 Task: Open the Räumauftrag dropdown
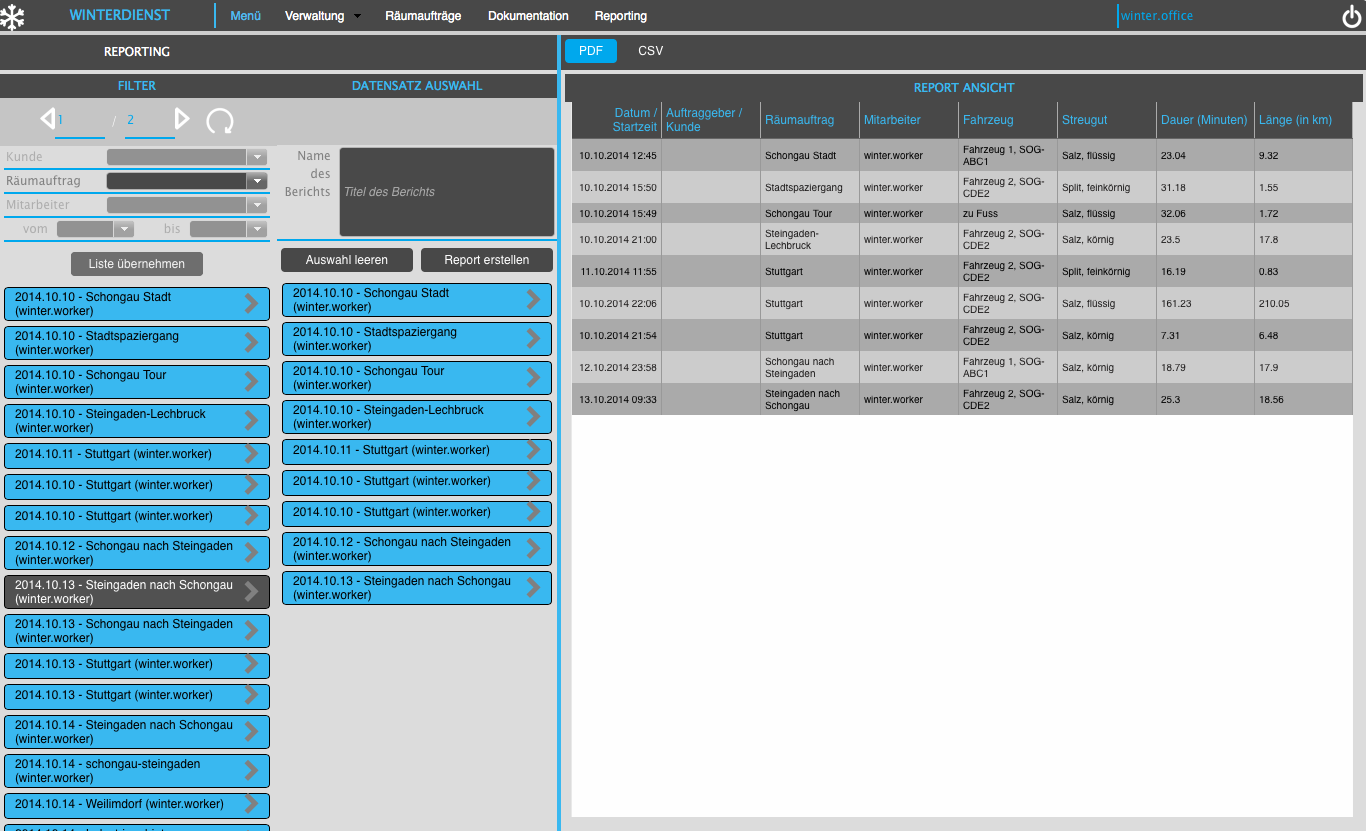(x=257, y=181)
